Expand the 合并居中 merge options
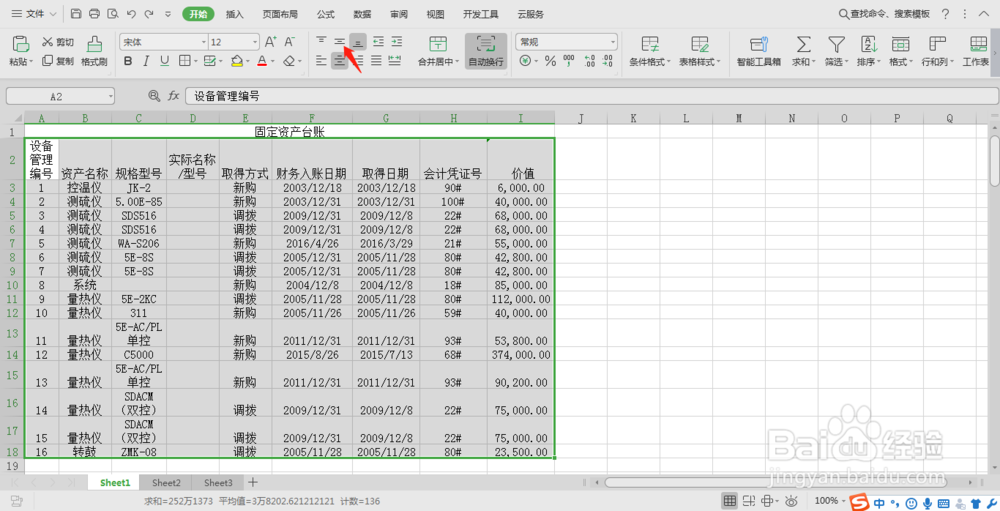This screenshot has width=1000, height=511. point(457,62)
